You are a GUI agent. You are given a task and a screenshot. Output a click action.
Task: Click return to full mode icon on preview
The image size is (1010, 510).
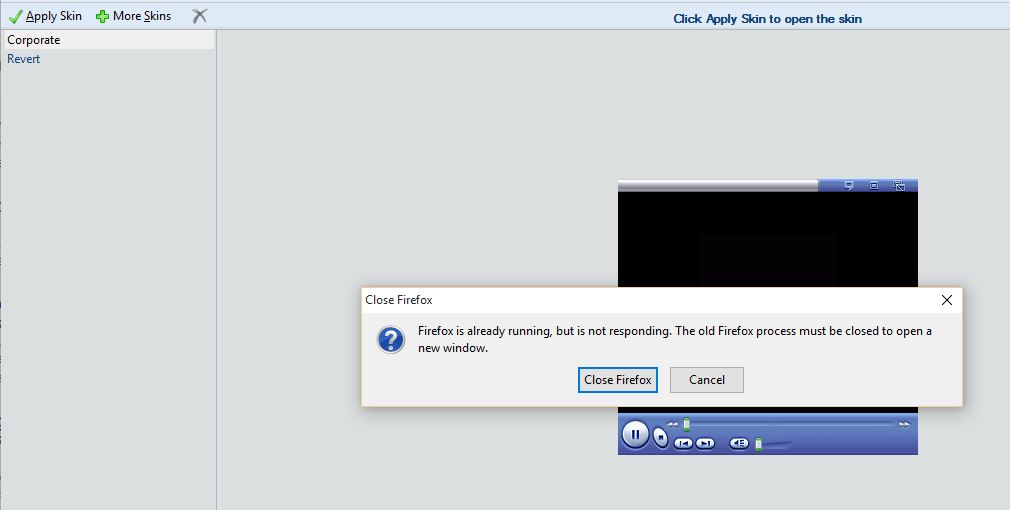point(899,185)
